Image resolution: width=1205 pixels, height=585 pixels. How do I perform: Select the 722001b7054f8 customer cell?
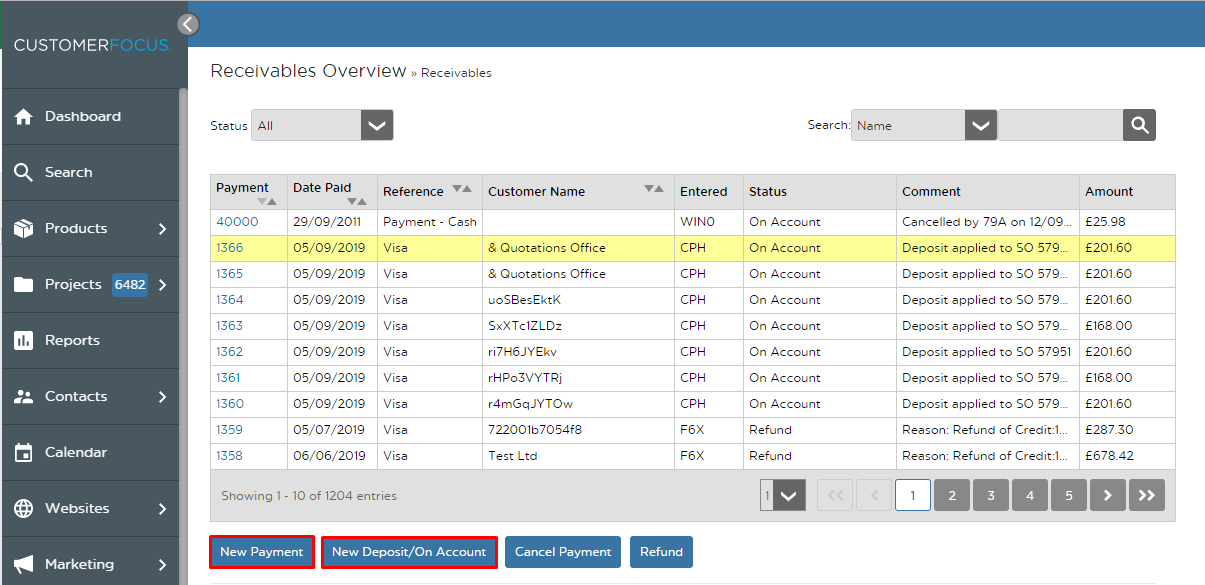(578, 430)
